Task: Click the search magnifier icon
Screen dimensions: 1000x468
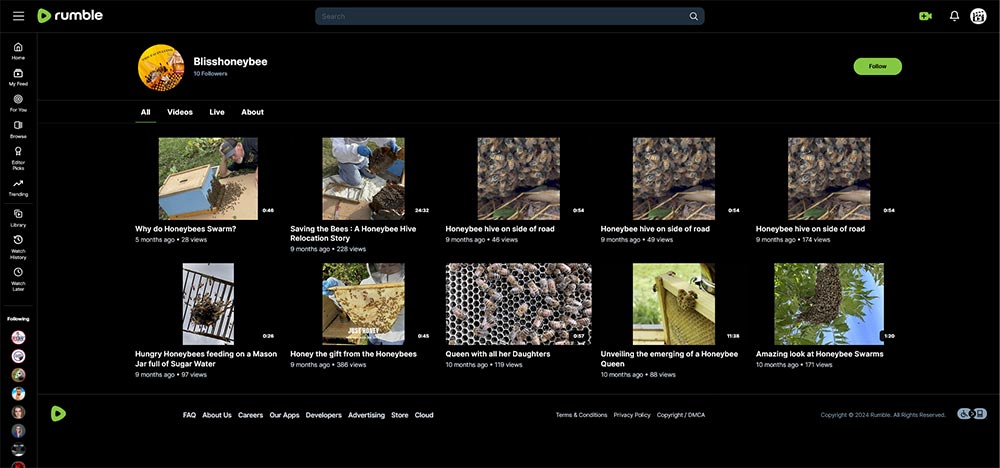Action: tap(693, 17)
